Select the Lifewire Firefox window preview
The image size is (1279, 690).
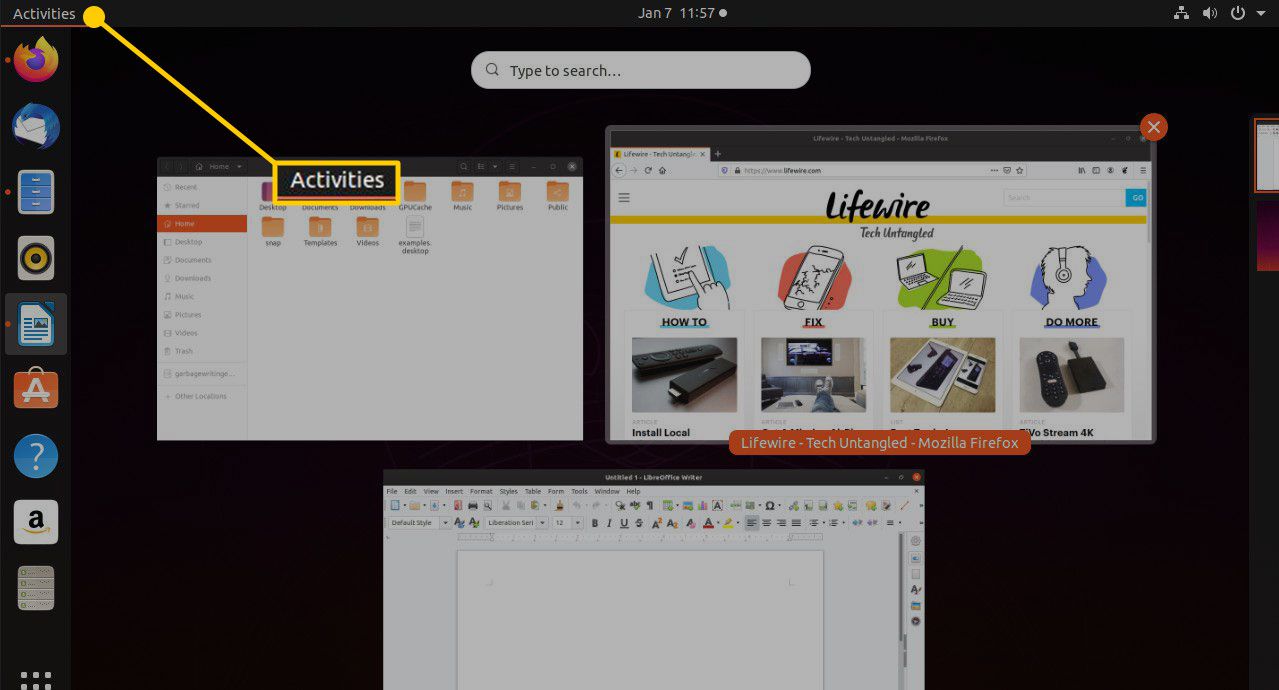point(879,285)
